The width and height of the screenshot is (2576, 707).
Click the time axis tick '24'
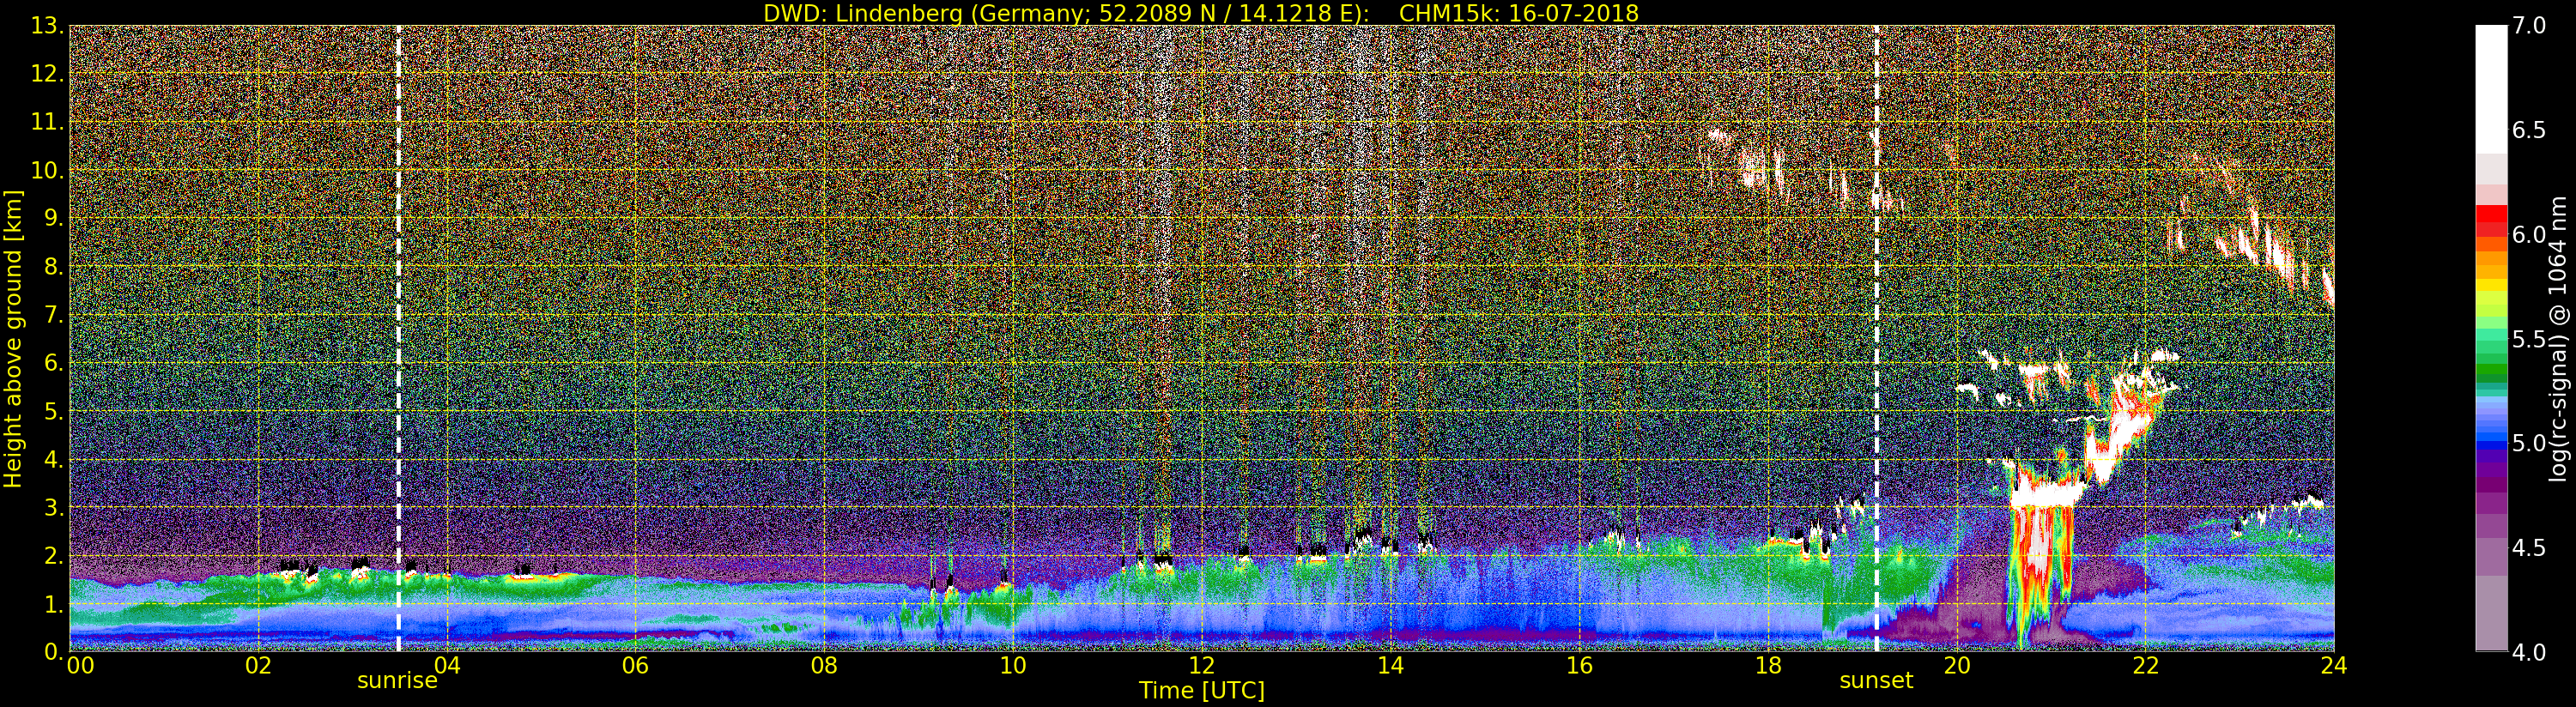[x=2334, y=666]
